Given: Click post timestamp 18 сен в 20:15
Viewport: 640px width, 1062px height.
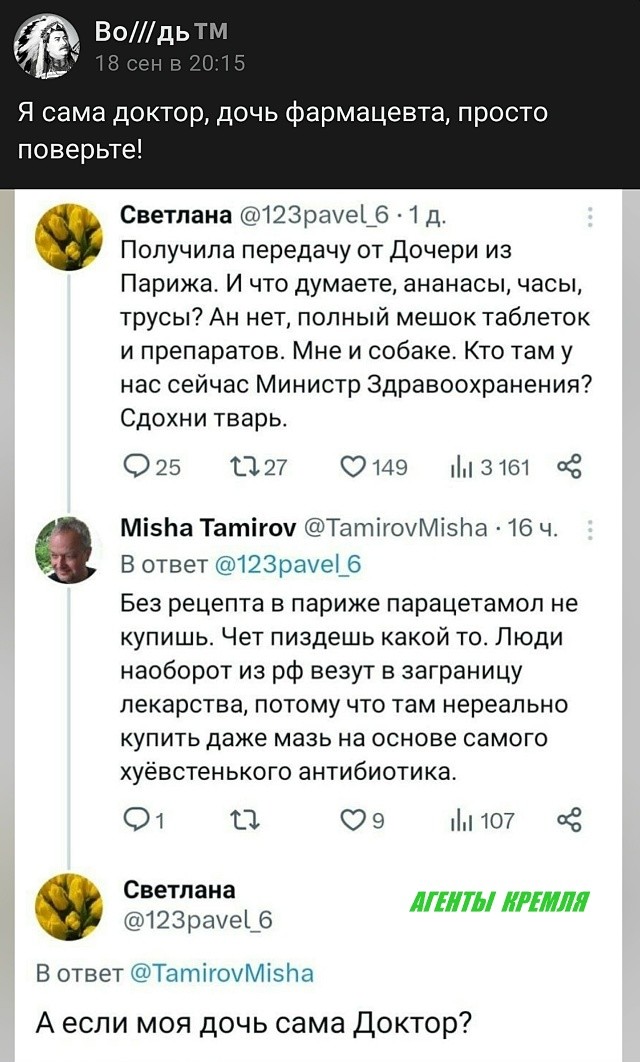Looking at the screenshot, I should [169, 63].
